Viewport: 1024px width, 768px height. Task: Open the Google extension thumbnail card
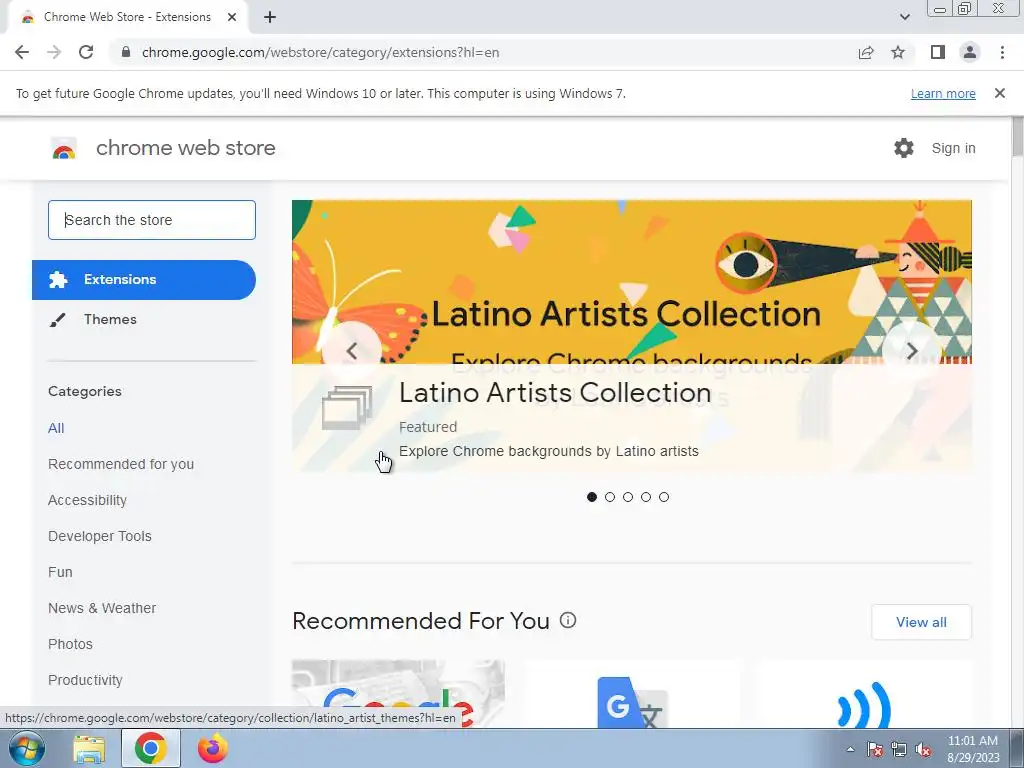(x=398, y=694)
